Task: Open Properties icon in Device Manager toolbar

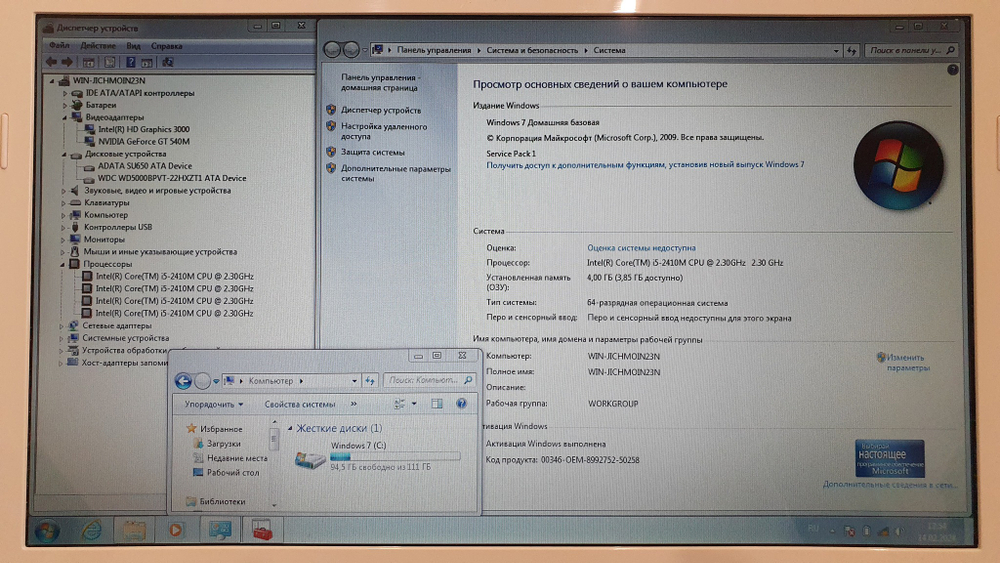Action: point(110,62)
